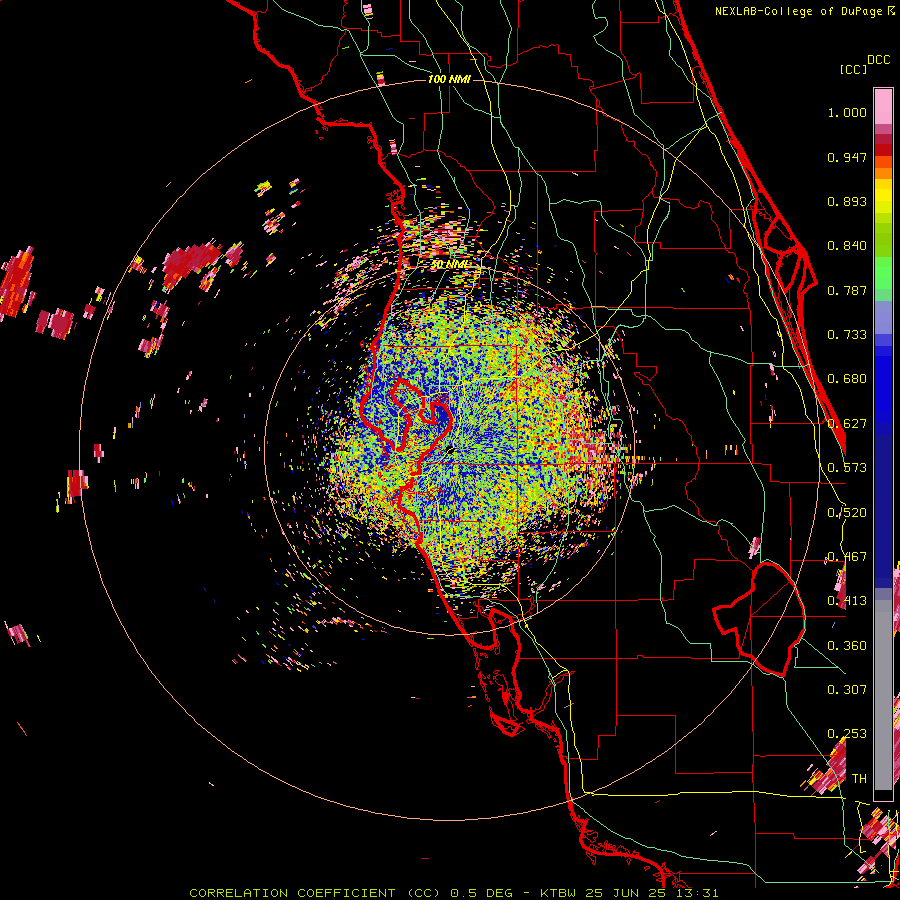Click the 50 NMI range ring label
Screen dimensions: 900x900
(x=451, y=265)
